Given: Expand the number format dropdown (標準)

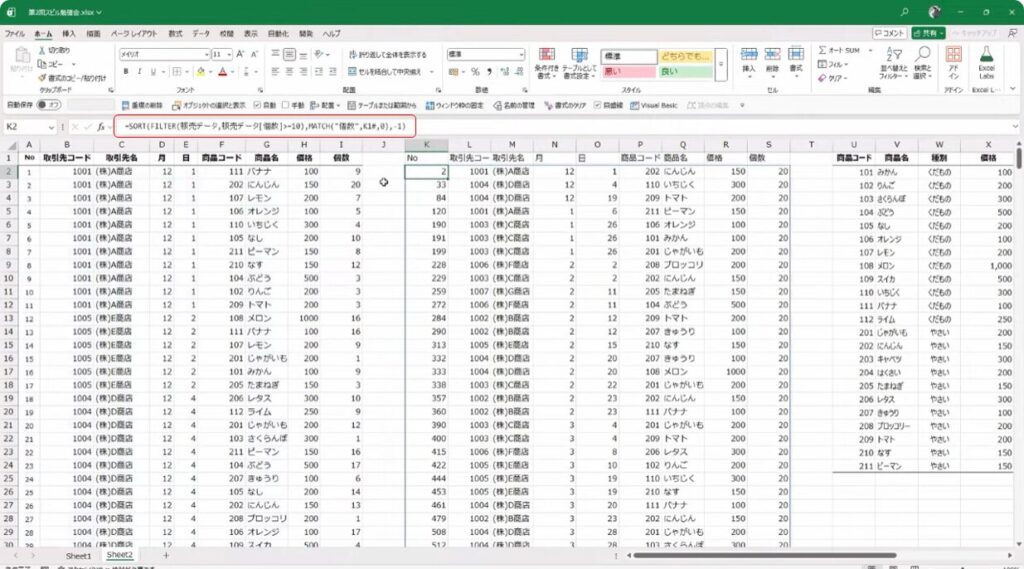Looking at the screenshot, I should tap(522, 54).
